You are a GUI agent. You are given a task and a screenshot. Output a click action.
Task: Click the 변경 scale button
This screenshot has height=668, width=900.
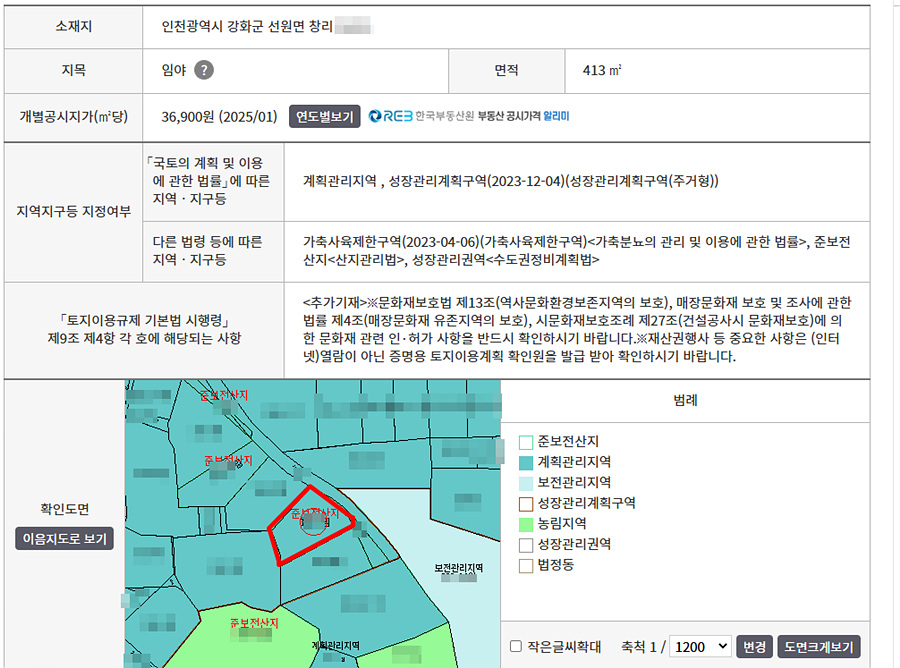tap(754, 646)
